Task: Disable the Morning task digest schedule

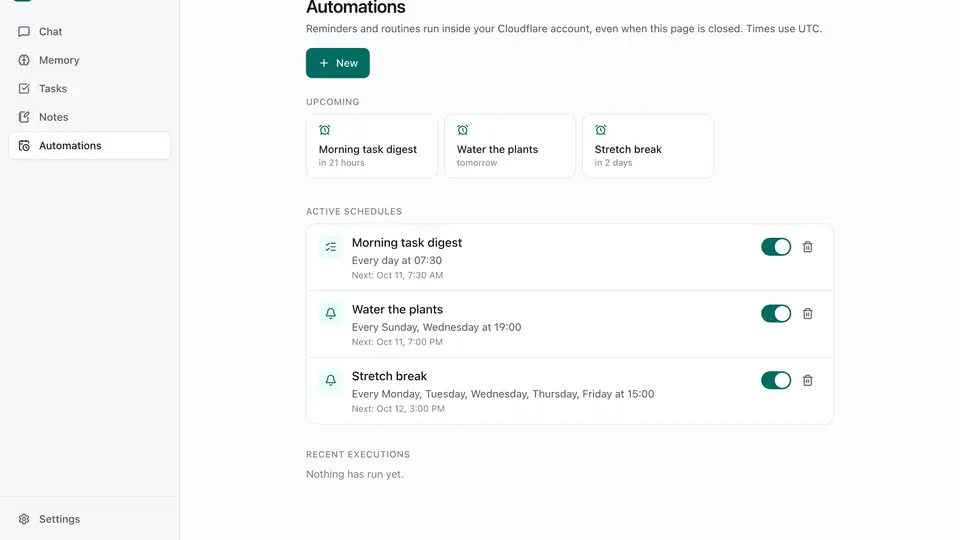Action: [x=776, y=247]
